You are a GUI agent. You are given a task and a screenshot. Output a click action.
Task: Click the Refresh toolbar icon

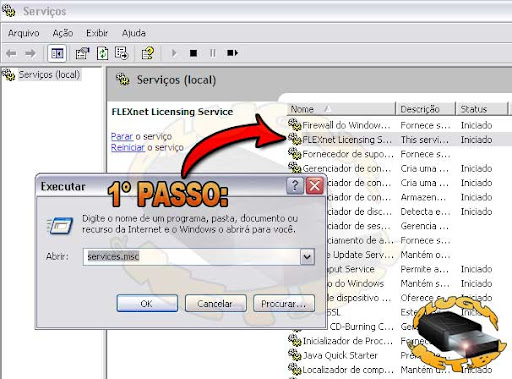pos(102,53)
